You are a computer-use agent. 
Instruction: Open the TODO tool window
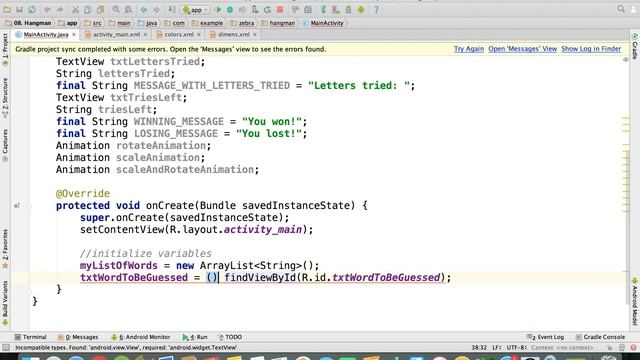[230, 337]
